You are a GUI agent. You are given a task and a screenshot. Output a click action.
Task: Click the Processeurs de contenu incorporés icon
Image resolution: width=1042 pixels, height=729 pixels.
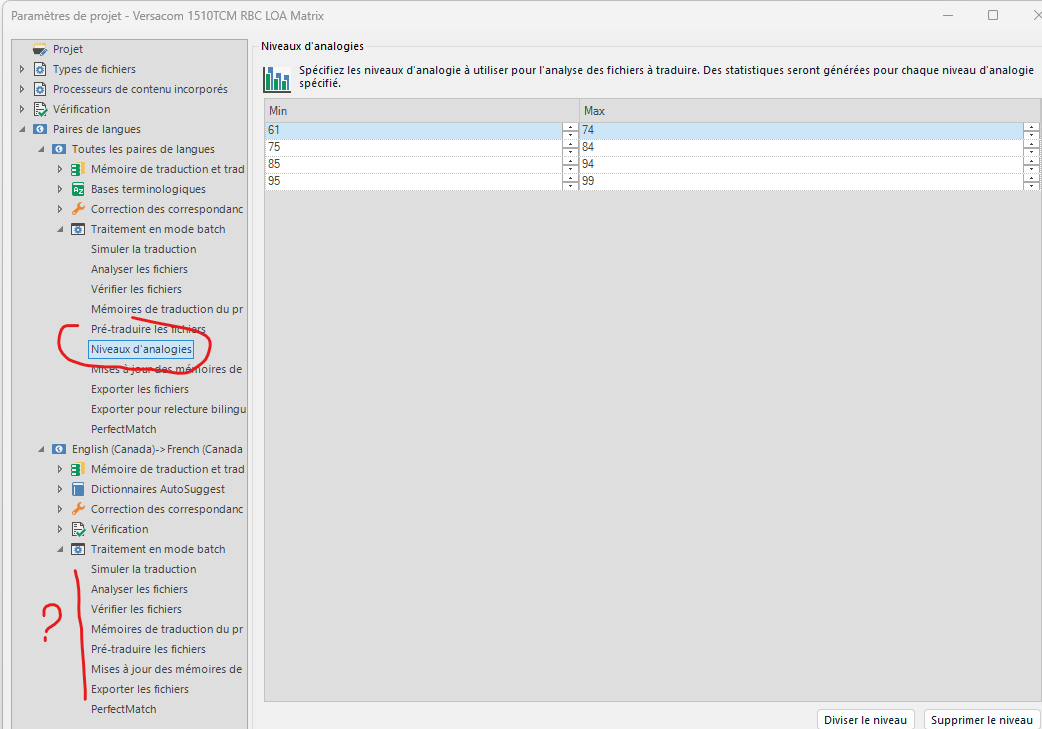point(40,89)
